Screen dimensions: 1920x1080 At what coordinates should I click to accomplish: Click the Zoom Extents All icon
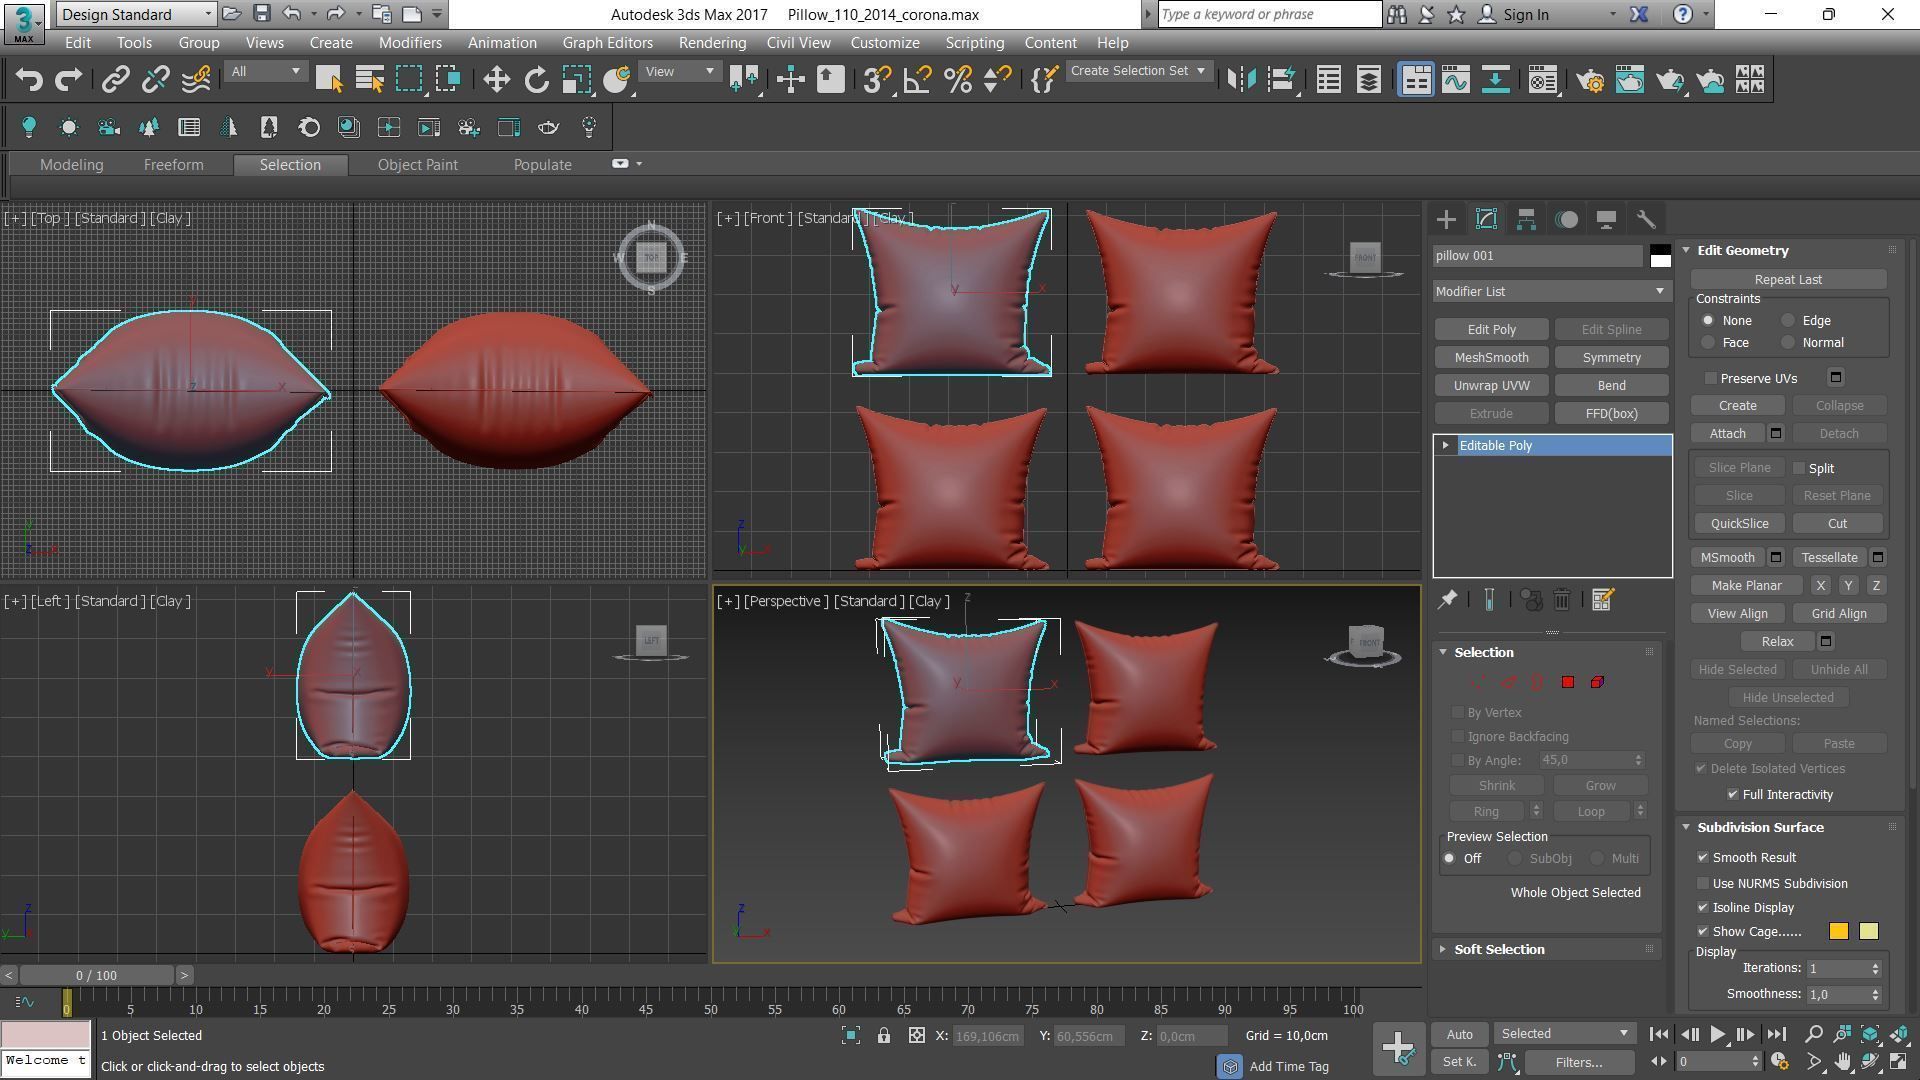click(1899, 1034)
